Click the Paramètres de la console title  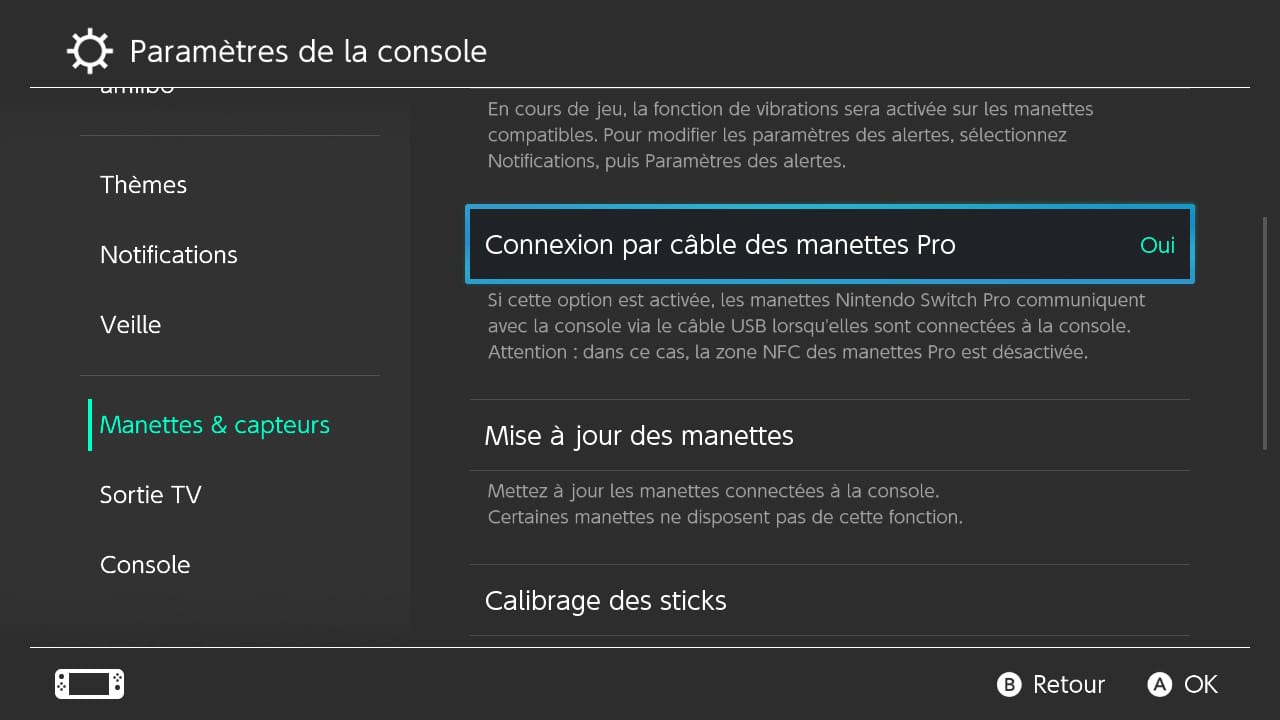point(308,51)
